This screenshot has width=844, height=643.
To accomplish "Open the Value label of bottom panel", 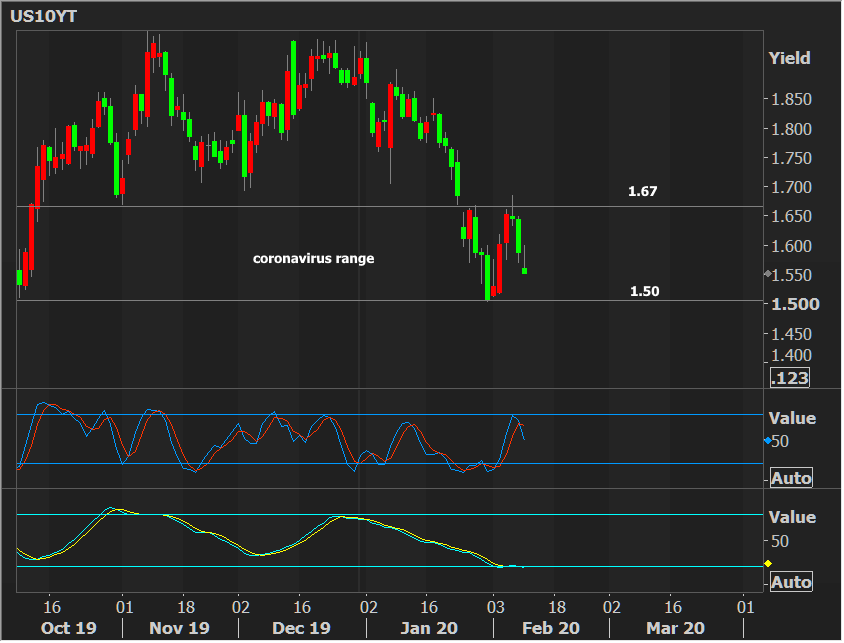I will point(791,517).
